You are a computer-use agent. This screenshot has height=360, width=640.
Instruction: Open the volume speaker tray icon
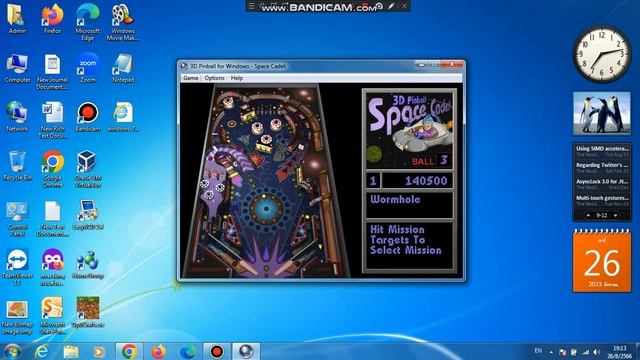[x=597, y=352]
